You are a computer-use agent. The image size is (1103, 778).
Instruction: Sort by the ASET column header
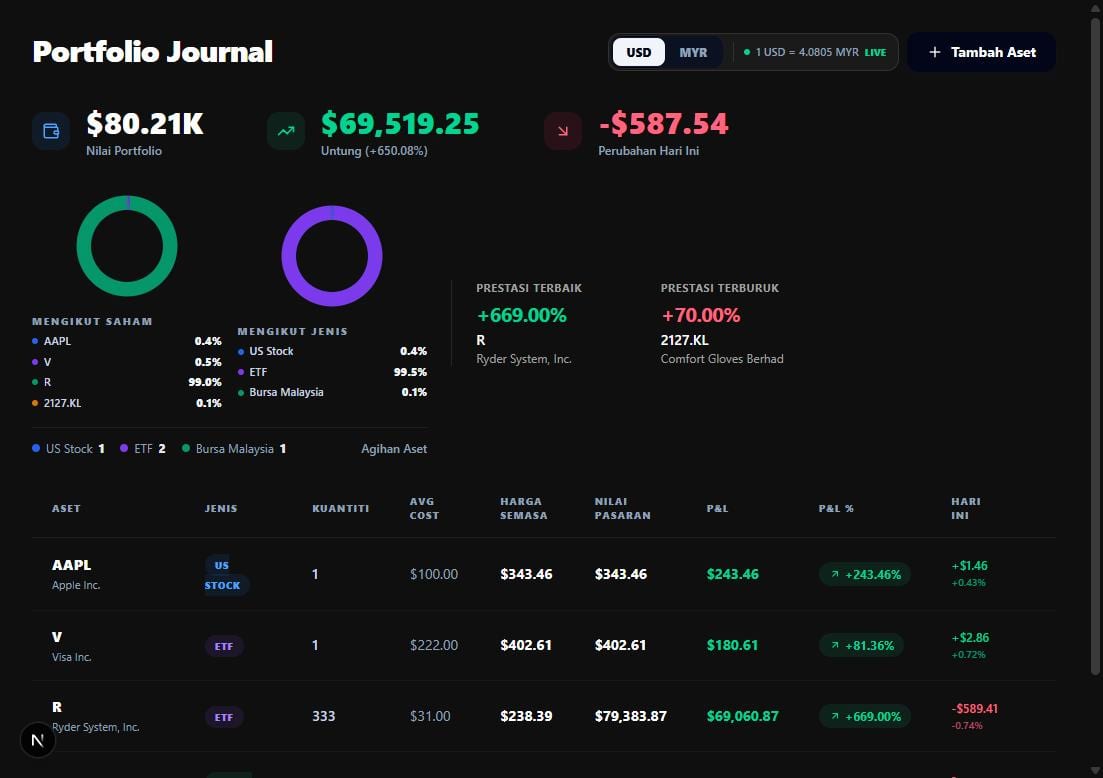click(66, 509)
